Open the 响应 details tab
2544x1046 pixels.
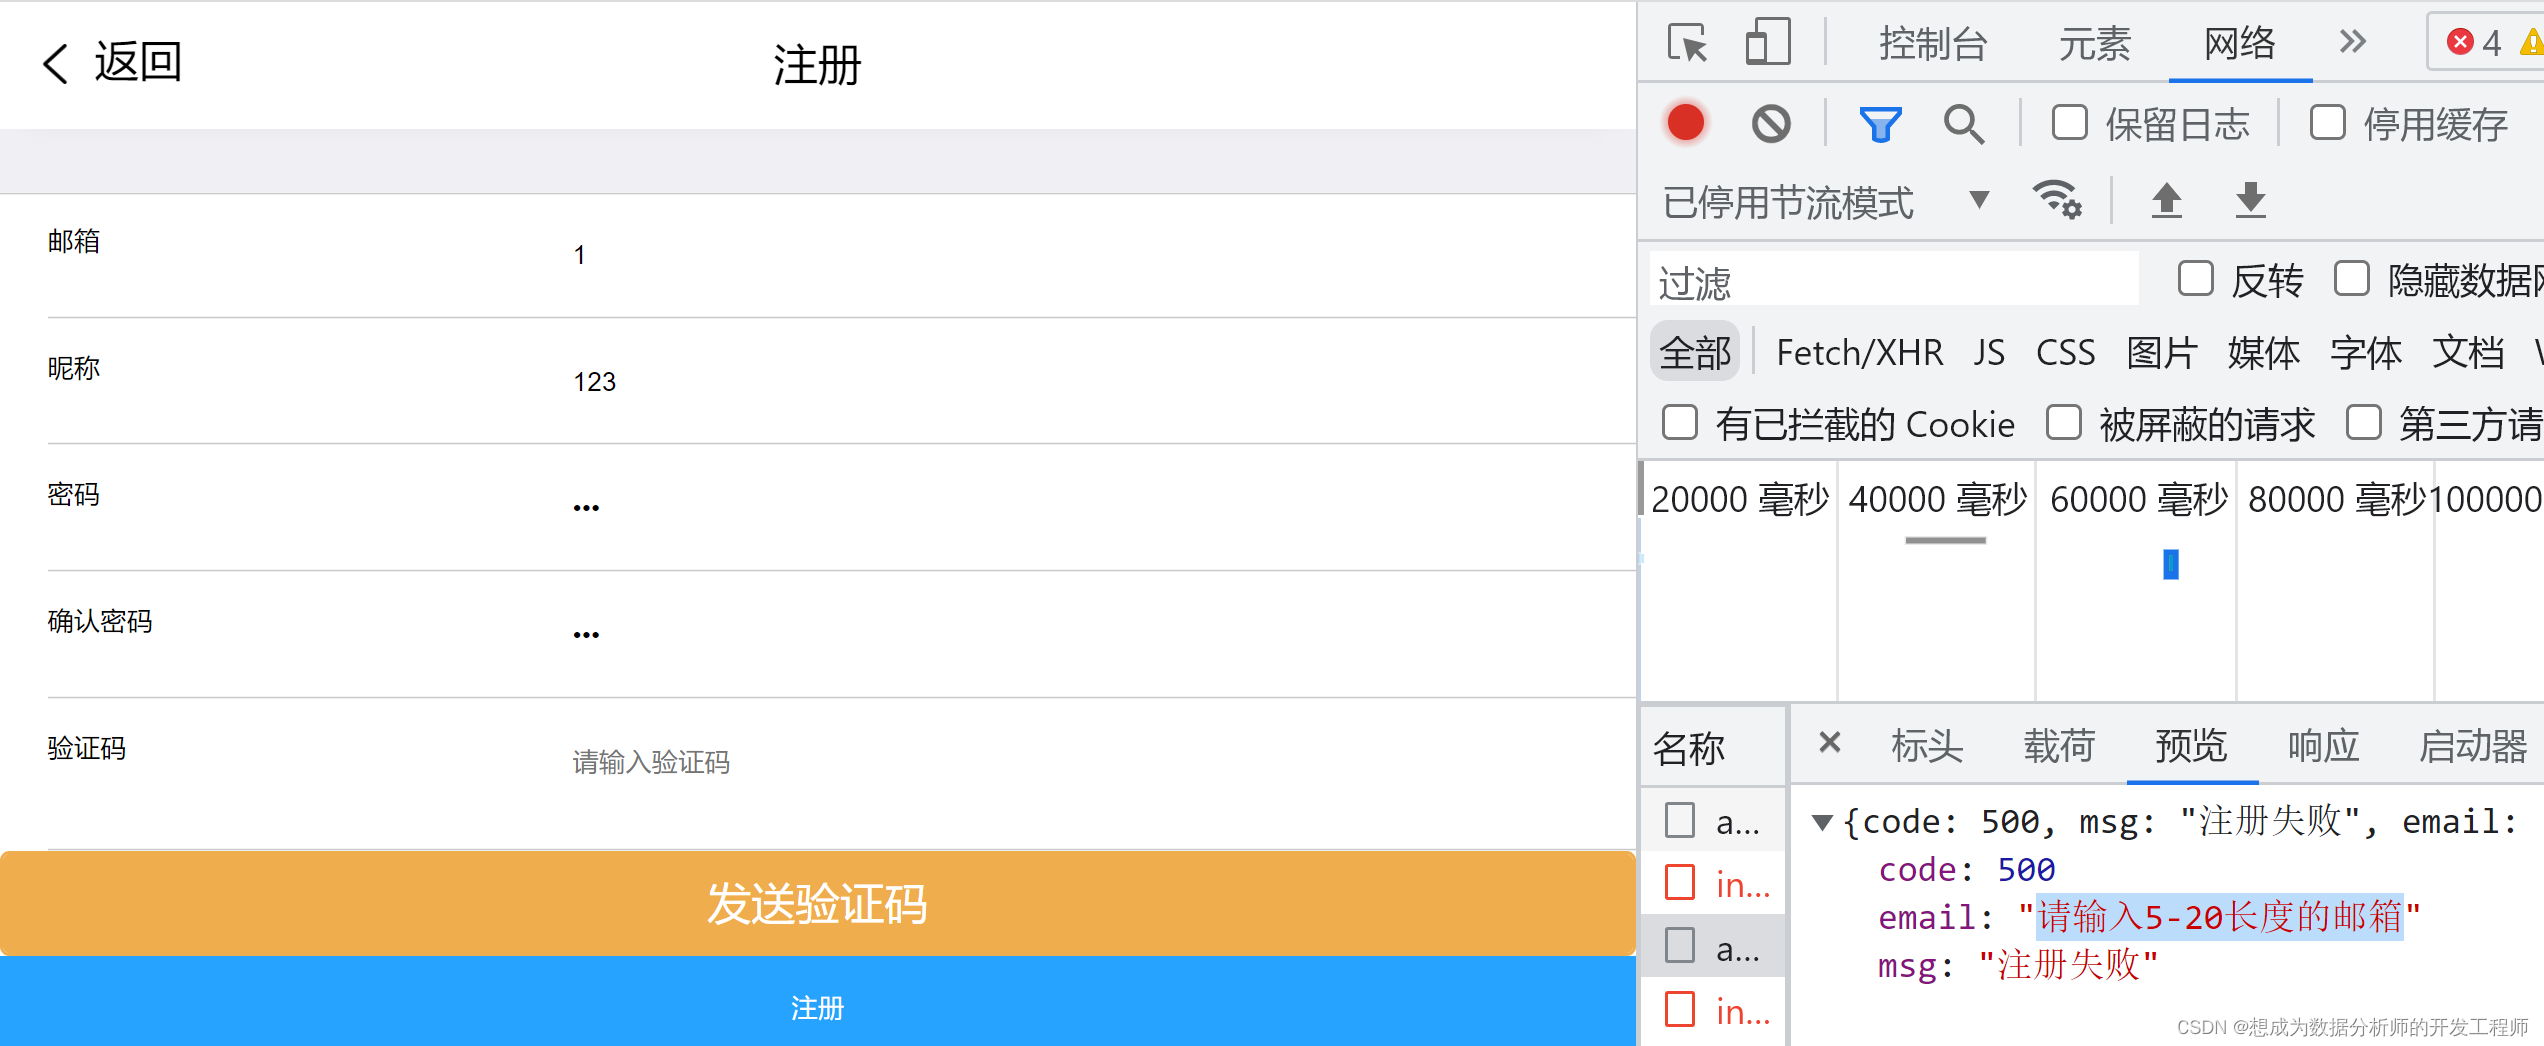pyautogui.click(x=2323, y=746)
